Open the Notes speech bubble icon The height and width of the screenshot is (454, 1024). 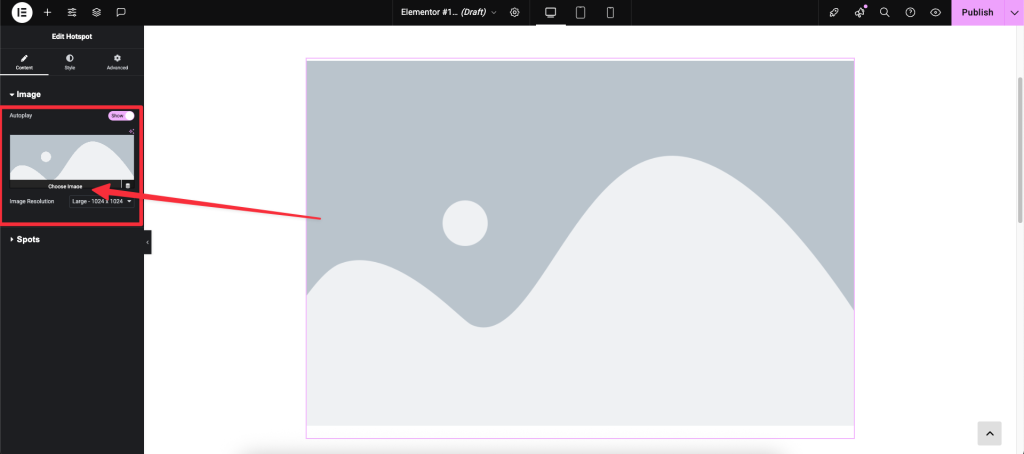pos(120,12)
